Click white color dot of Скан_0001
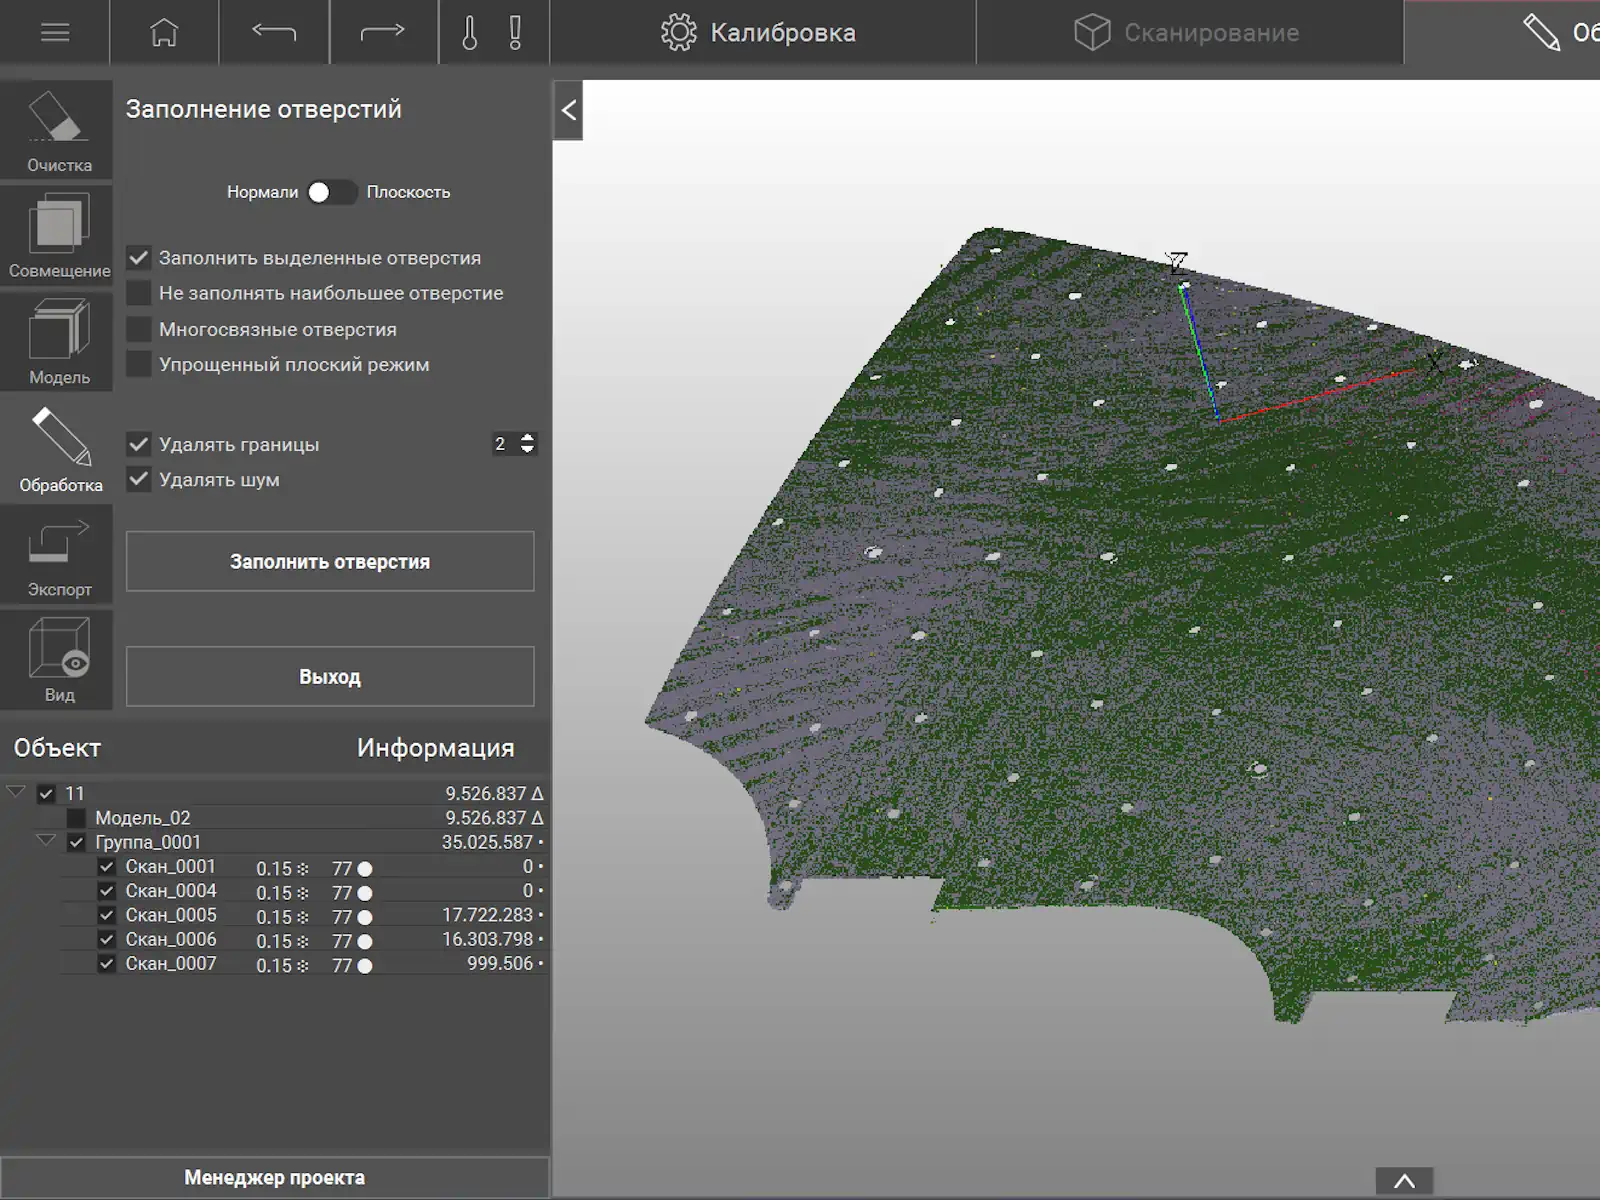 (x=365, y=869)
